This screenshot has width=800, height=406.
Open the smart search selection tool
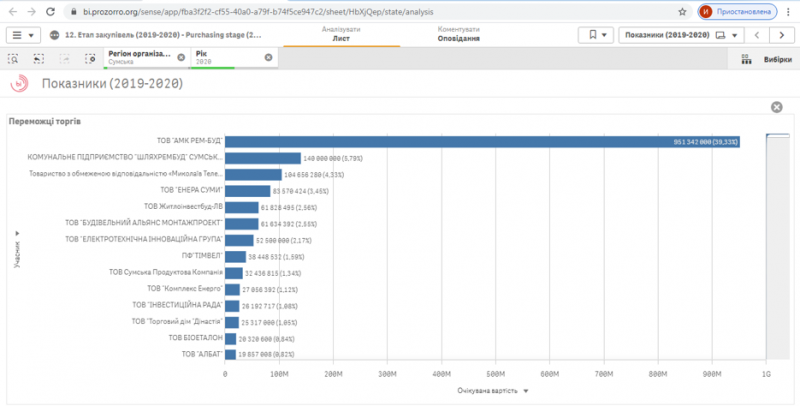[x=14, y=59]
